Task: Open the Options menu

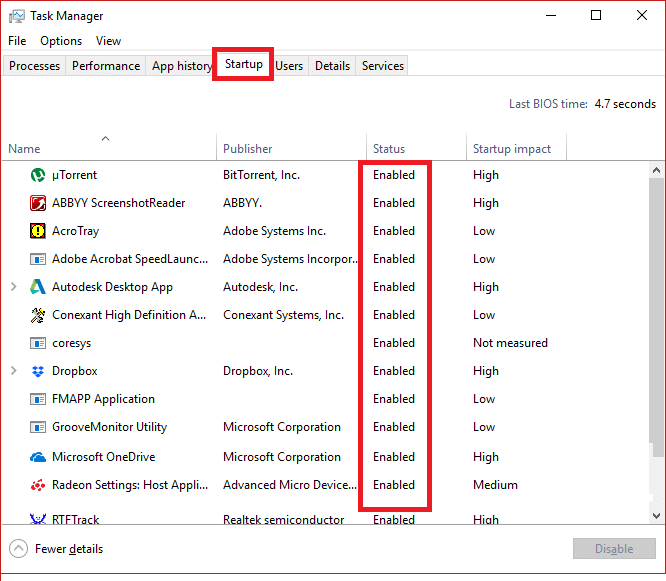Action: [61, 41]
